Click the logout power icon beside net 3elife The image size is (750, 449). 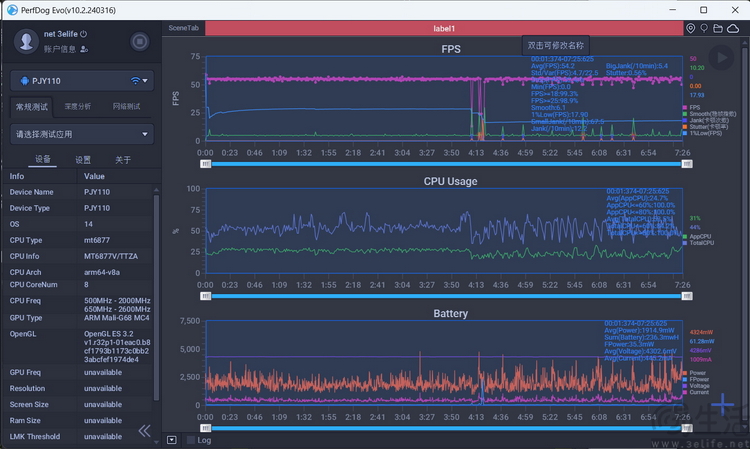(84, 34)
